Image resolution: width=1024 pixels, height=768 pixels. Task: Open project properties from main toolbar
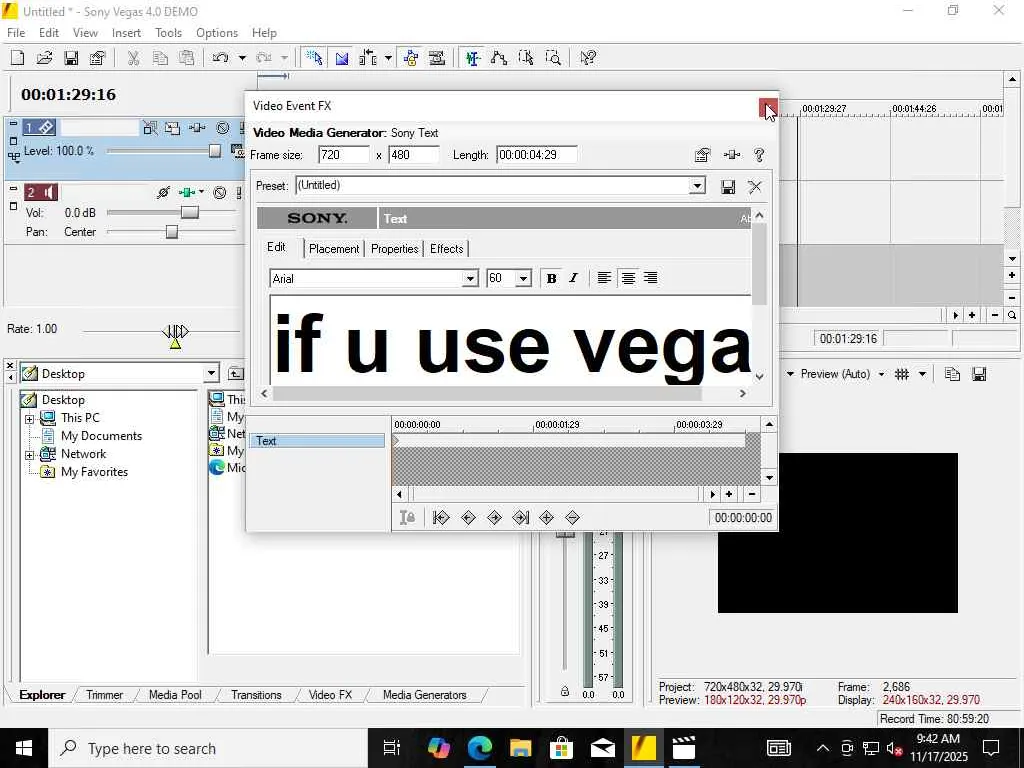click(x=97, y=58)
